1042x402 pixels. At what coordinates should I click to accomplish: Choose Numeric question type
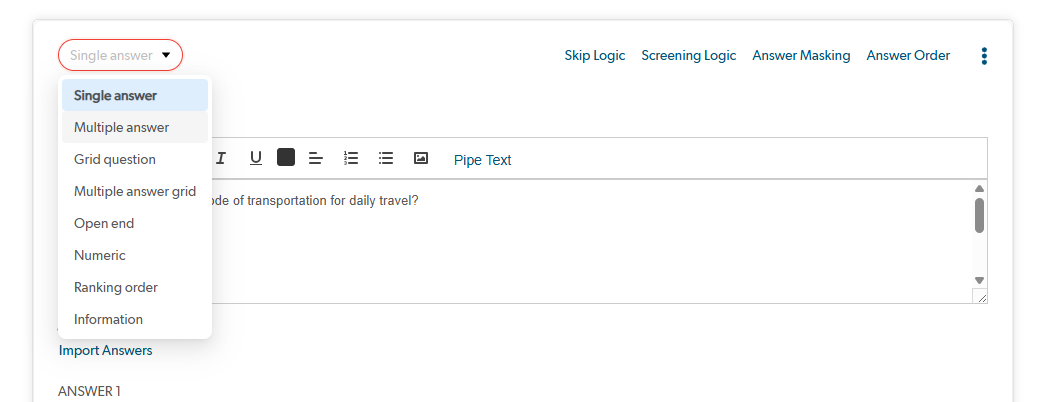pyautogui.click(x=100, y=255)
